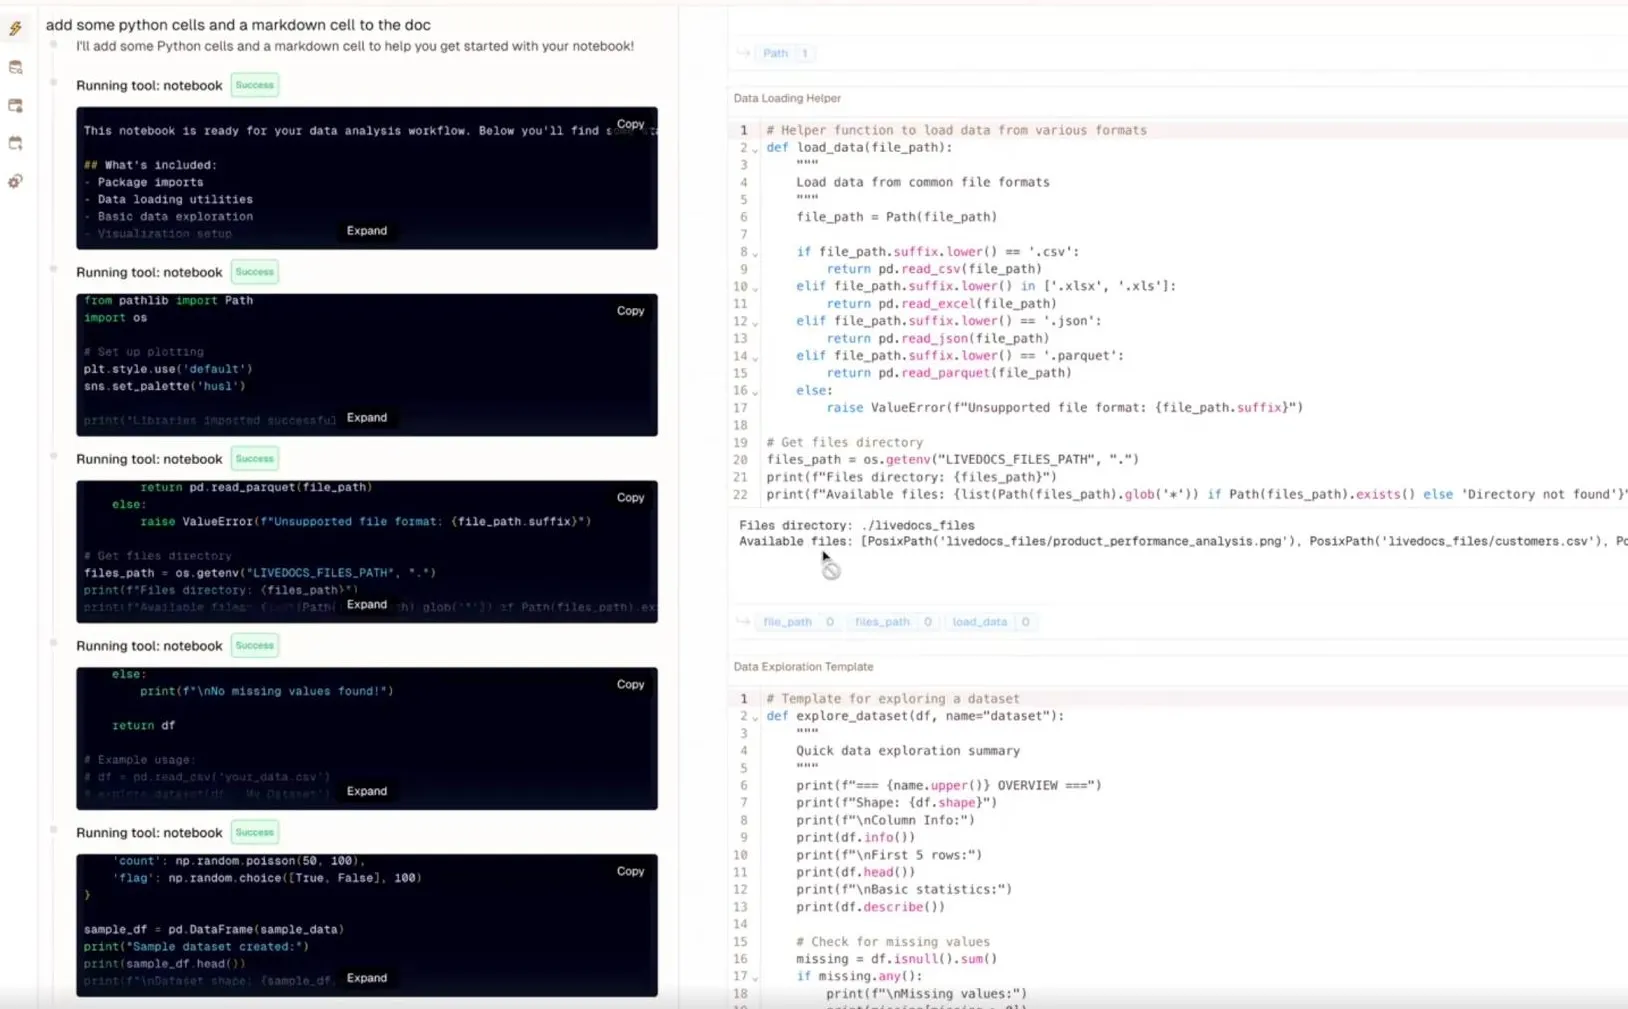
Task: Fold the explore_dataset function definition
Action: tap(755, 717)
